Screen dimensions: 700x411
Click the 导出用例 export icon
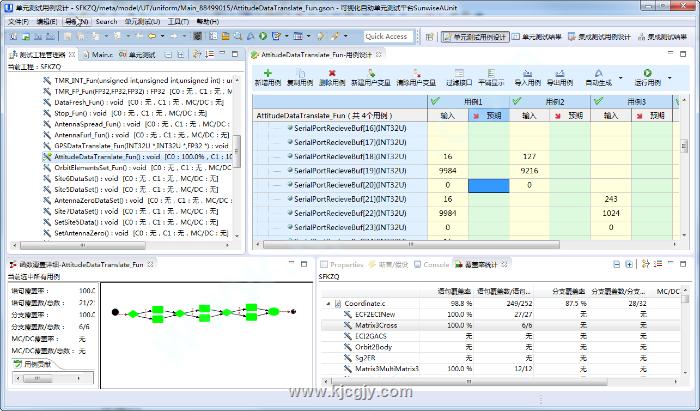click(559, 73)
